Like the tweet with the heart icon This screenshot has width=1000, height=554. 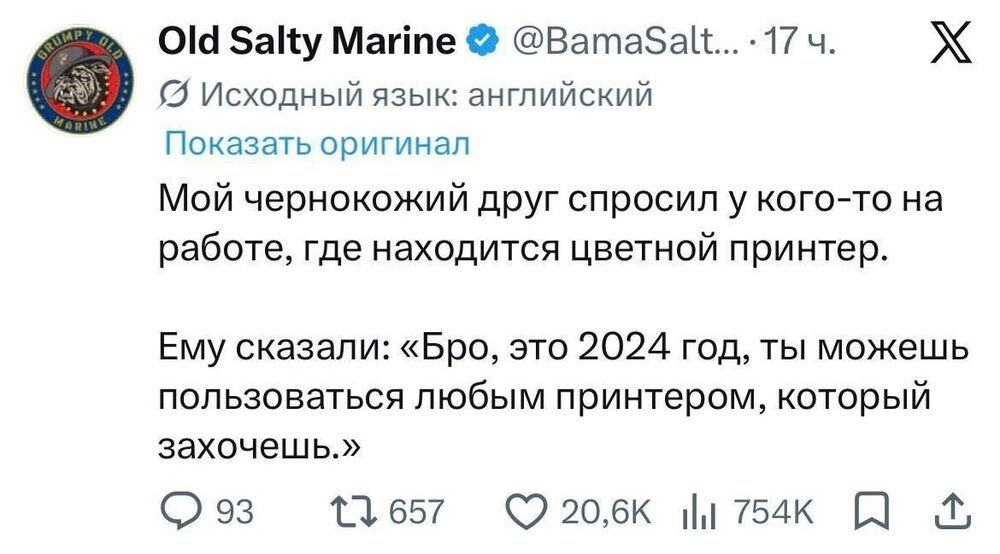[x=526, y=512]
